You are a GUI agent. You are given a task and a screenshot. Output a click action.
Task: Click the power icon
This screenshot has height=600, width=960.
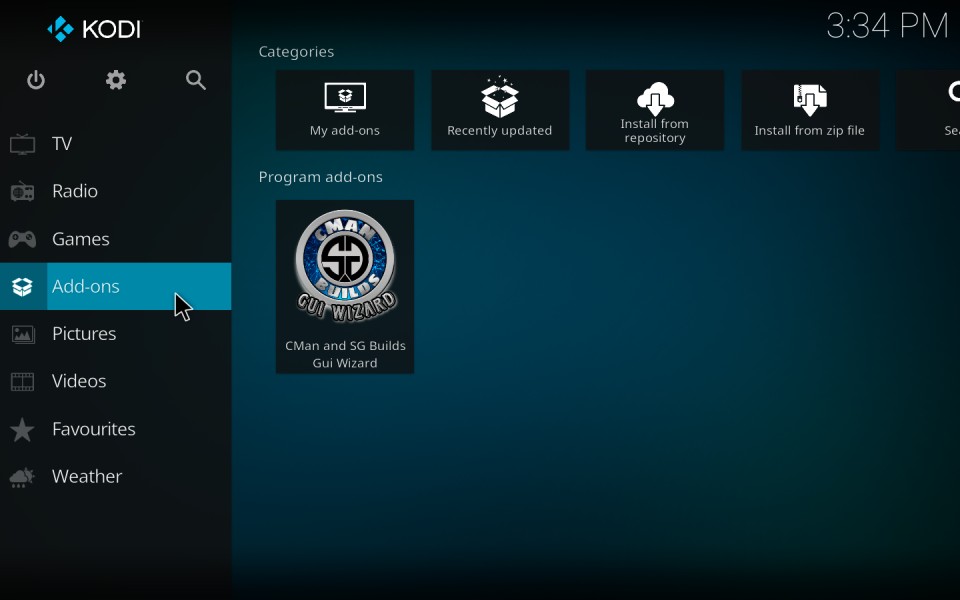click(x=36, y=80)
